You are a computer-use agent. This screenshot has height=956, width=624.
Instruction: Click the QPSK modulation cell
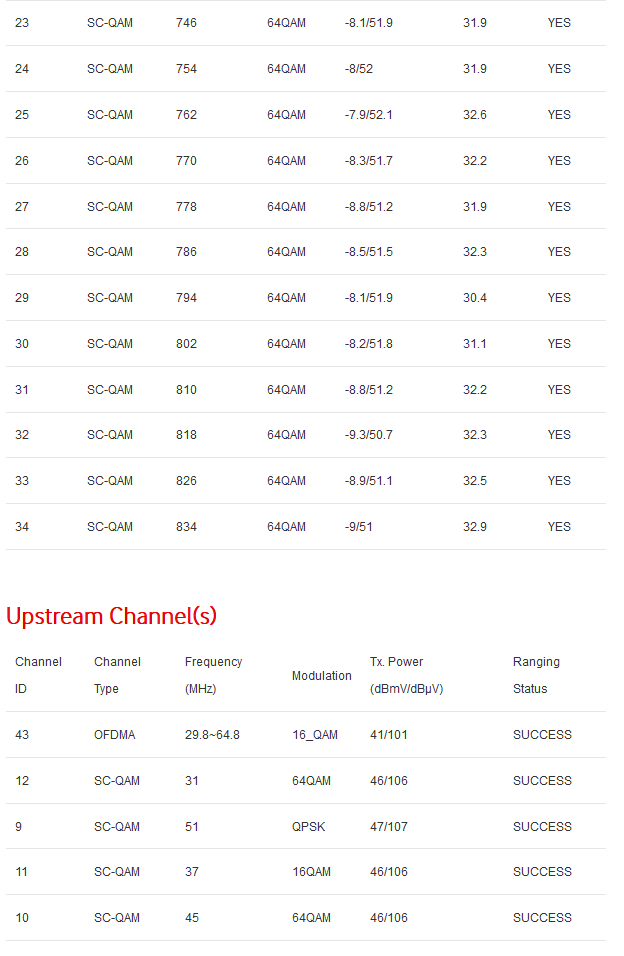tap(309, 827)
